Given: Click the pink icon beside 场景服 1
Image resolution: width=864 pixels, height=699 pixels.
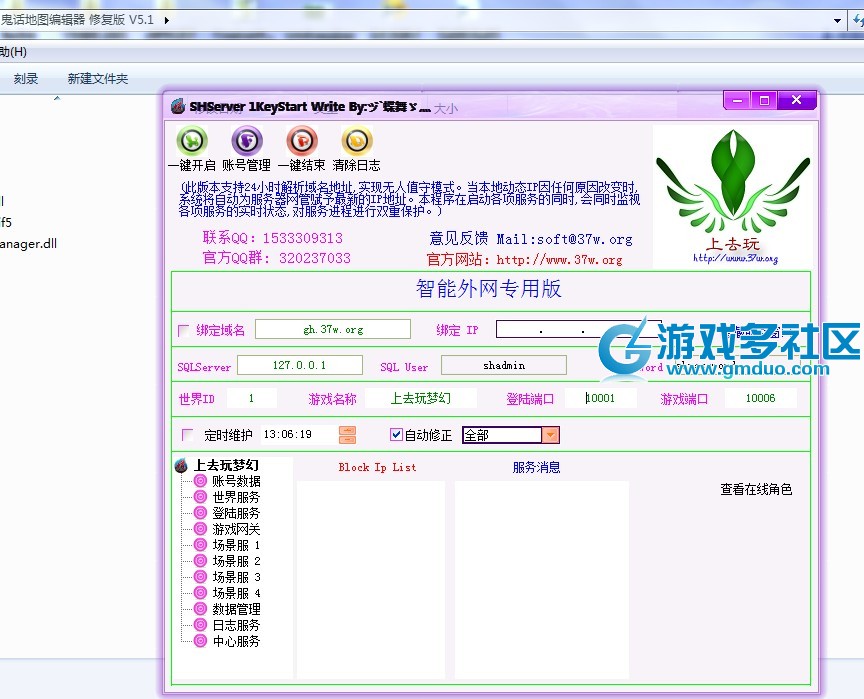Looking at the screenshot, I should click(x=200, y=545).
